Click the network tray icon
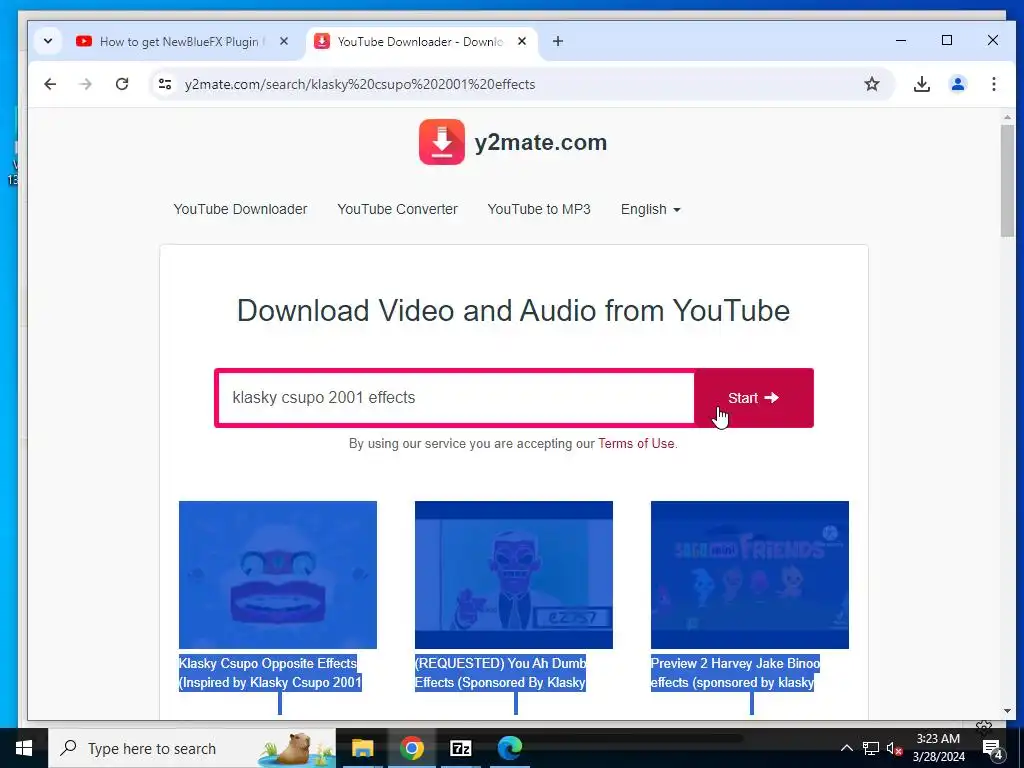 (871, 748)
